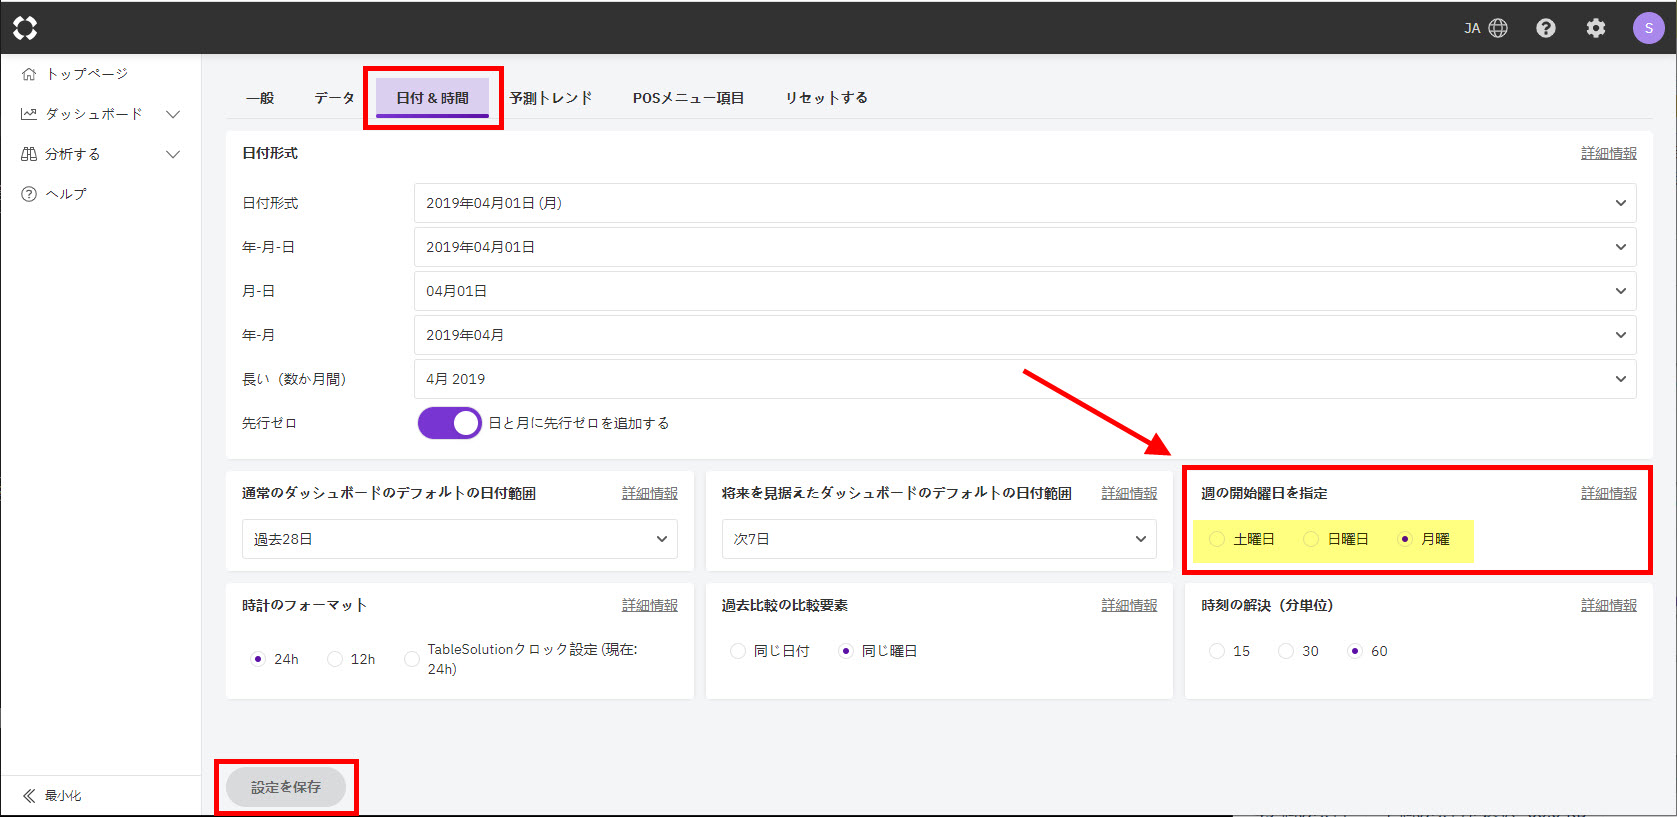Image resolution: width=1677 pixels, height=817 pixels.
Task: Click 最小化 label in sidebar
Action: pyautogui.click(x=63, y=796)
